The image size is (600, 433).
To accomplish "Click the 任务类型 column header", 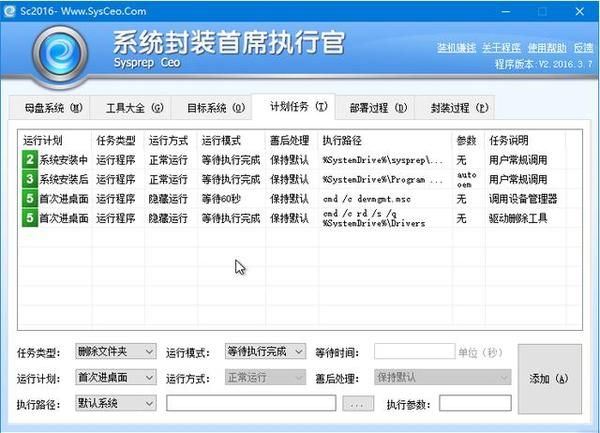I will tap(116, 140).
